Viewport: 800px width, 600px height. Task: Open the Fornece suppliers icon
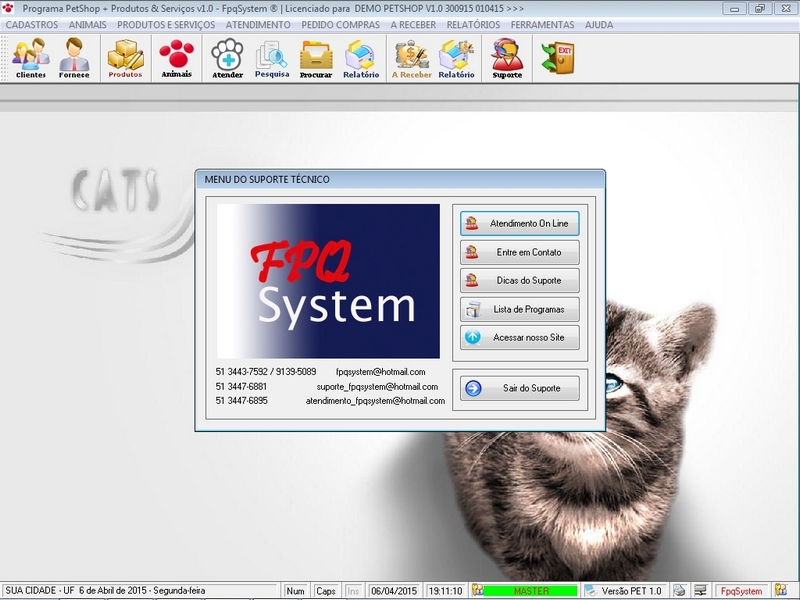[x=74, y=58]
